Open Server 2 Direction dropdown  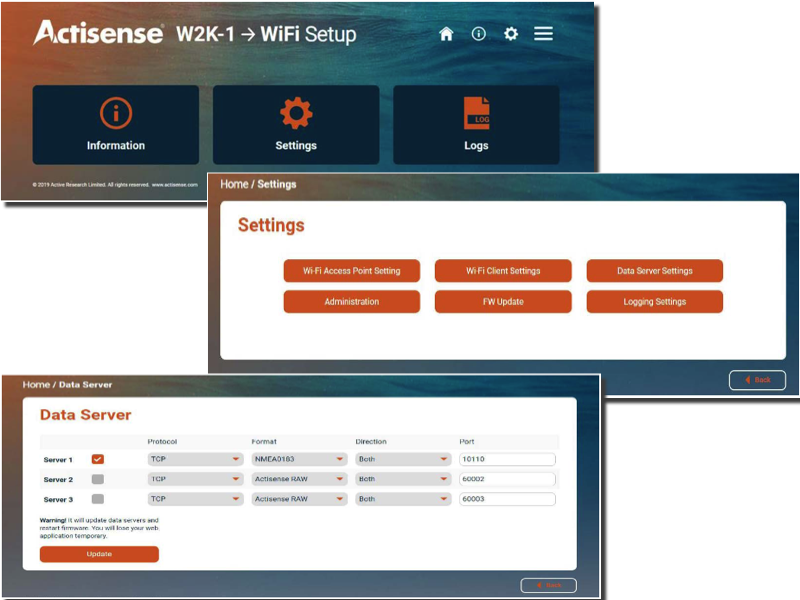pyautogui.click(x=404, y=479)
